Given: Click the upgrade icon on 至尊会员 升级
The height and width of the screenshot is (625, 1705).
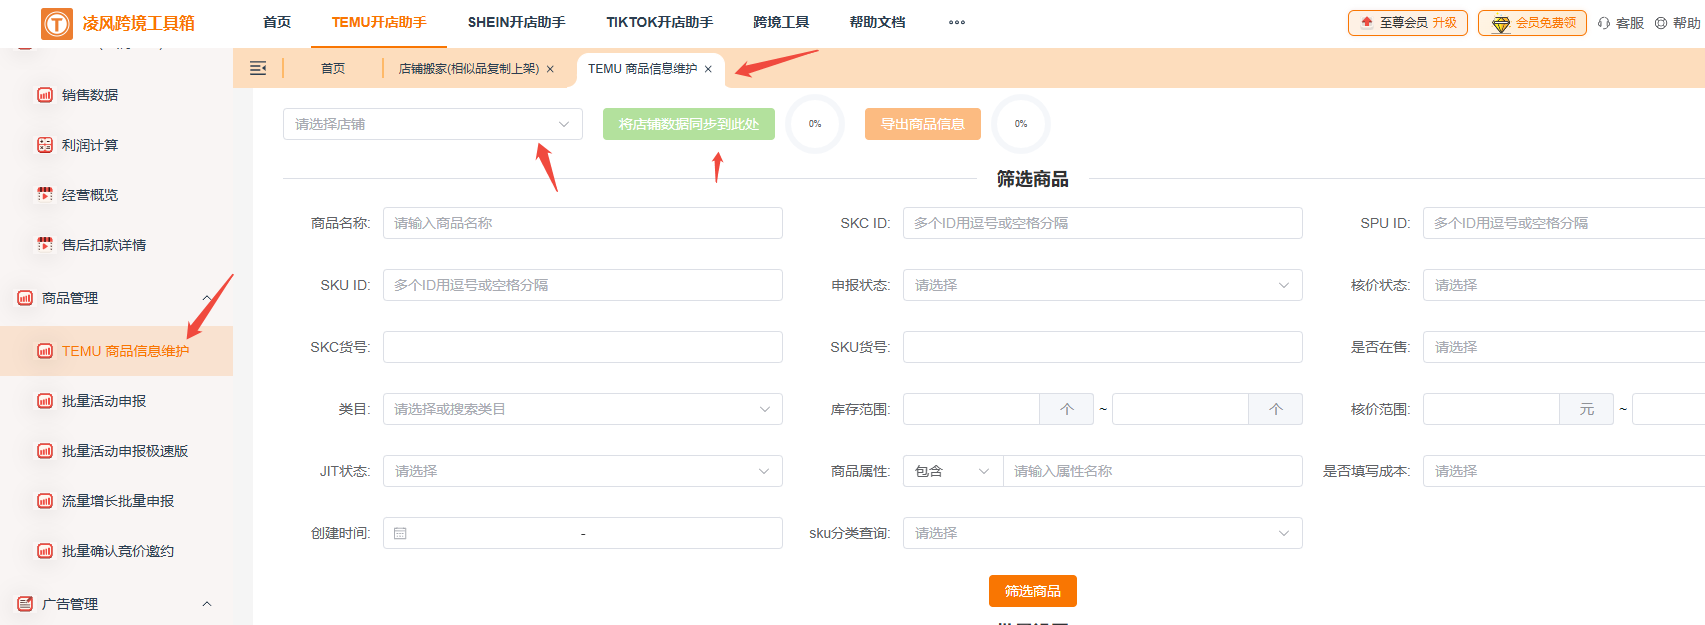Looking at the screenshot, I should tap(1367, 22).
